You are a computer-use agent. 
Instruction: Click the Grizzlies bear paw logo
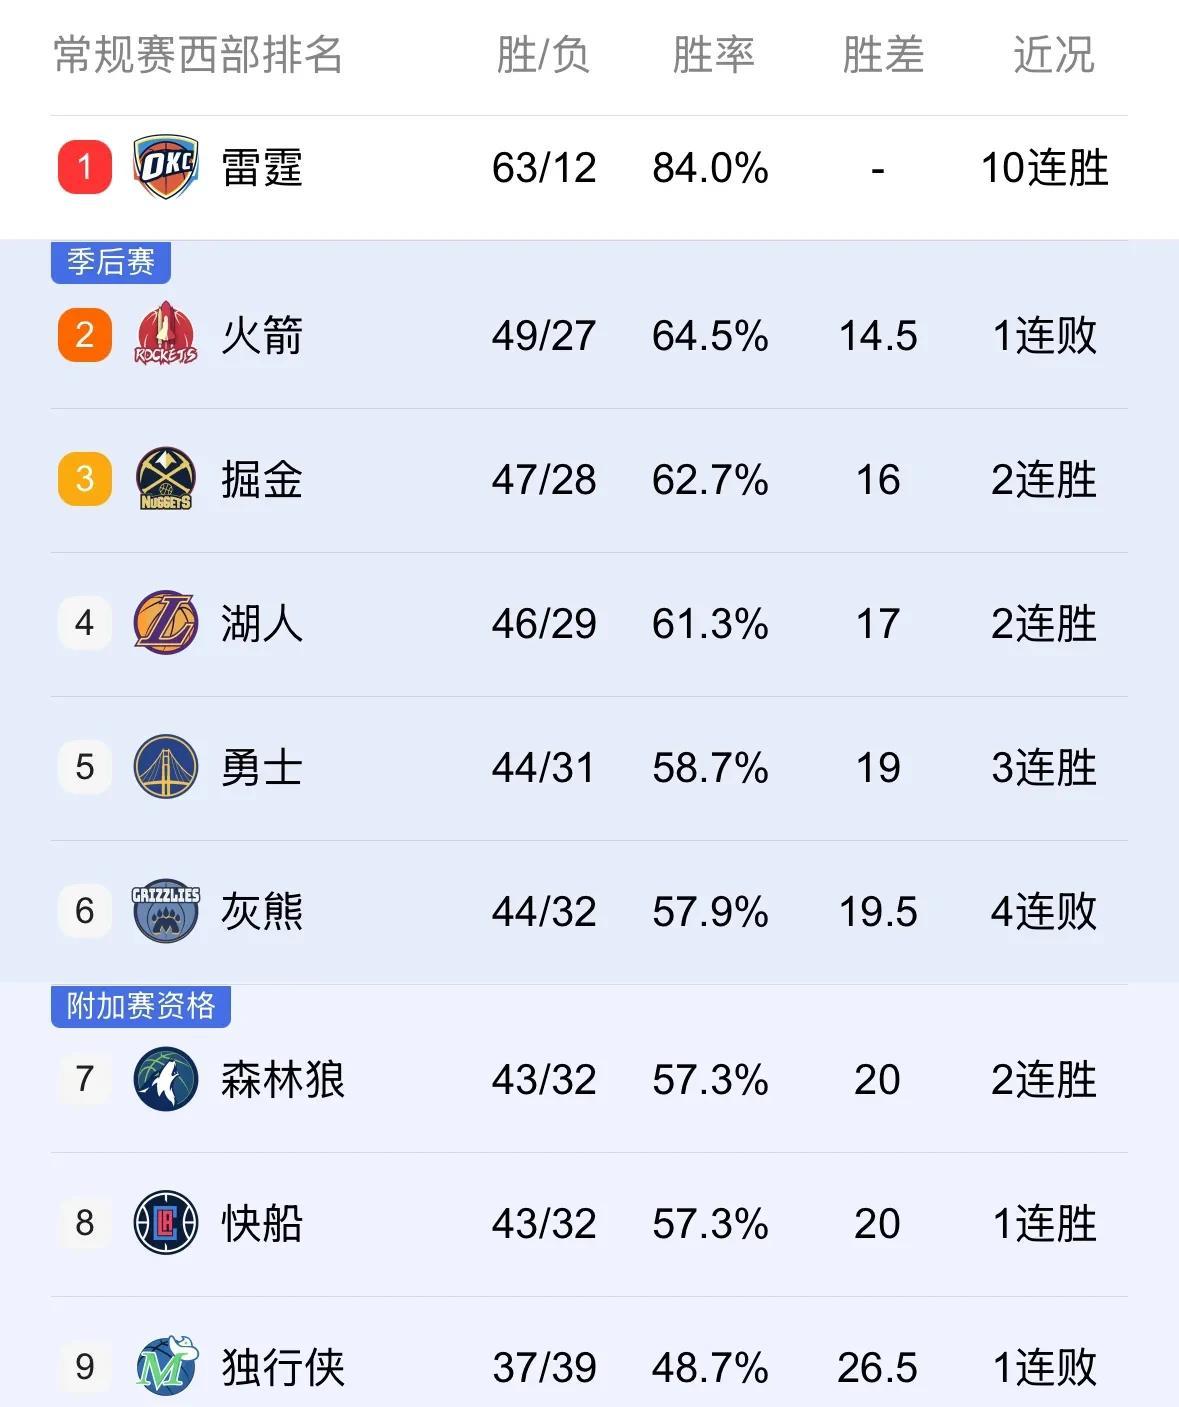click(x=165, y=911)
